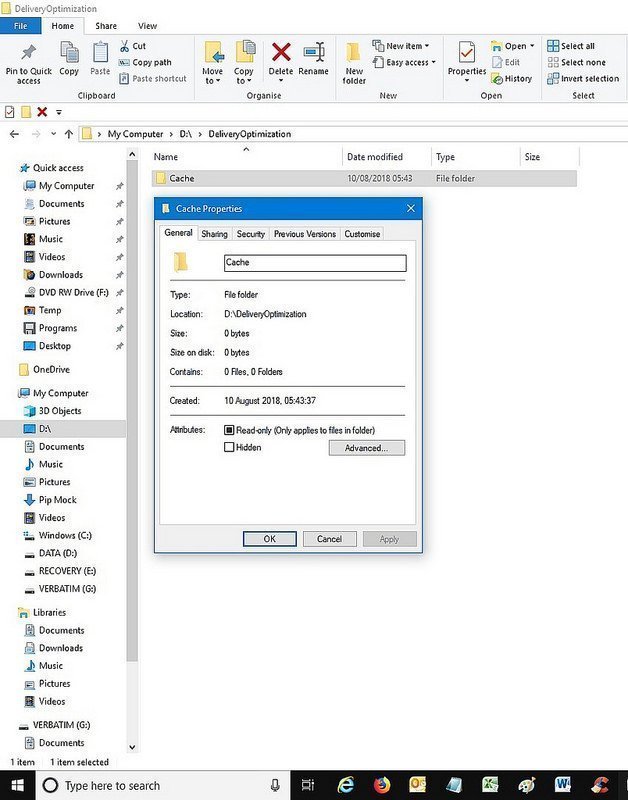Open the Sharing tab in Cache Properties
628x800 pixels.
click(x=214, y=234)
